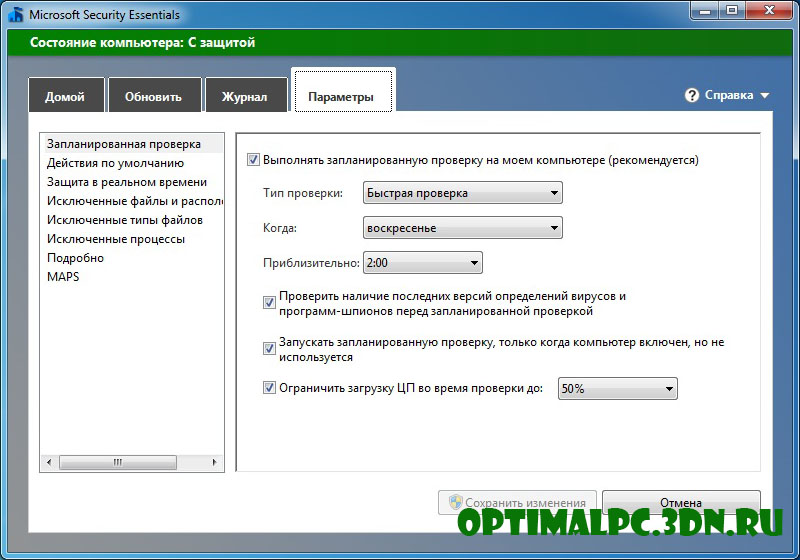Select the Параметры tab
This screenshot has width=800, height=560.
[x=343, y=92]
